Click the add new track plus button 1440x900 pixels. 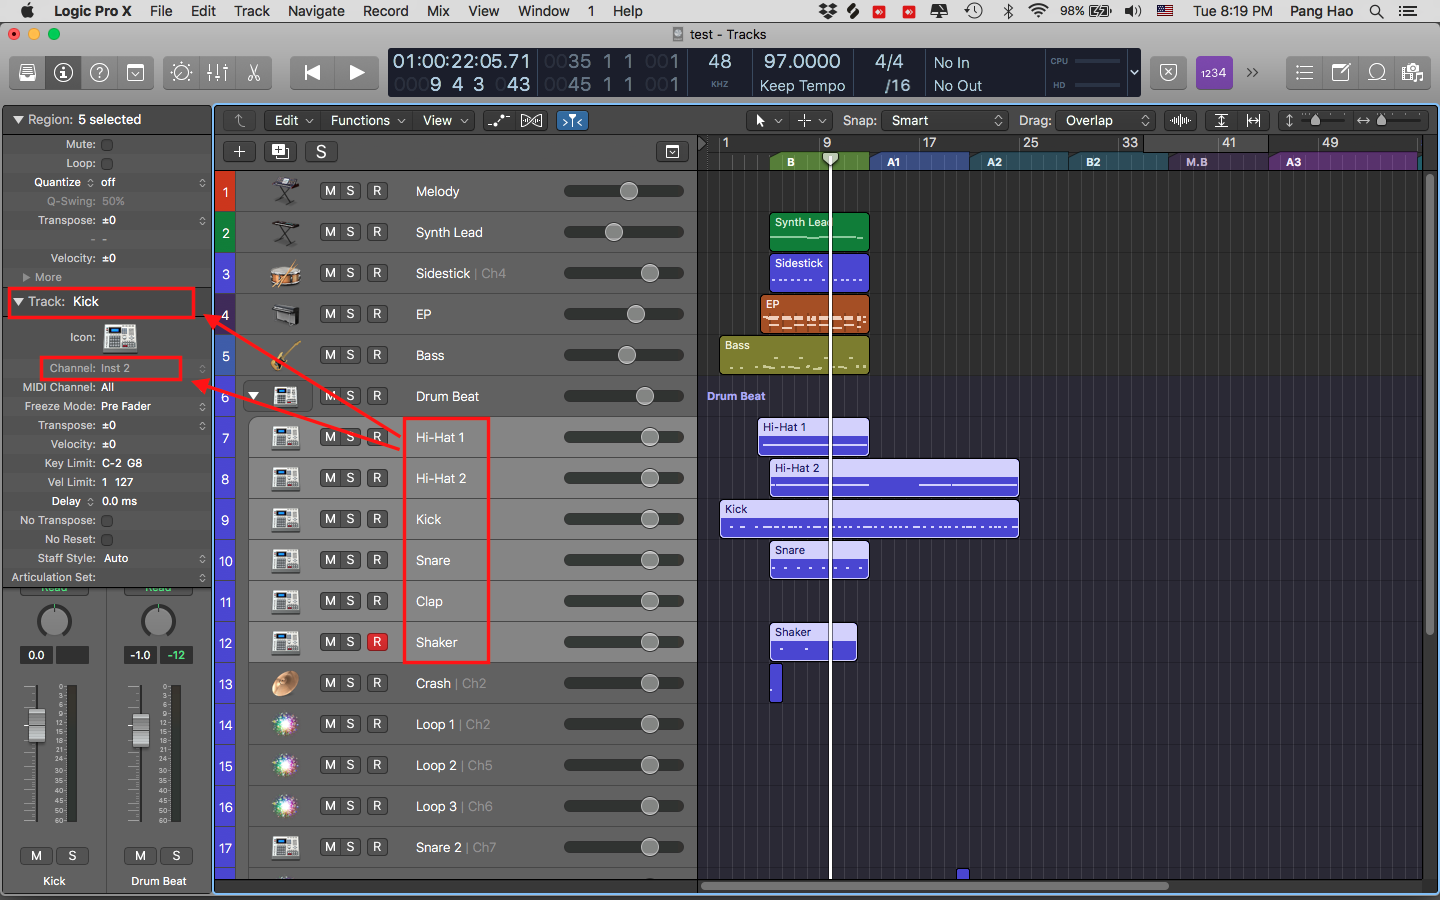pyautogui.click(x=239, y=151)
